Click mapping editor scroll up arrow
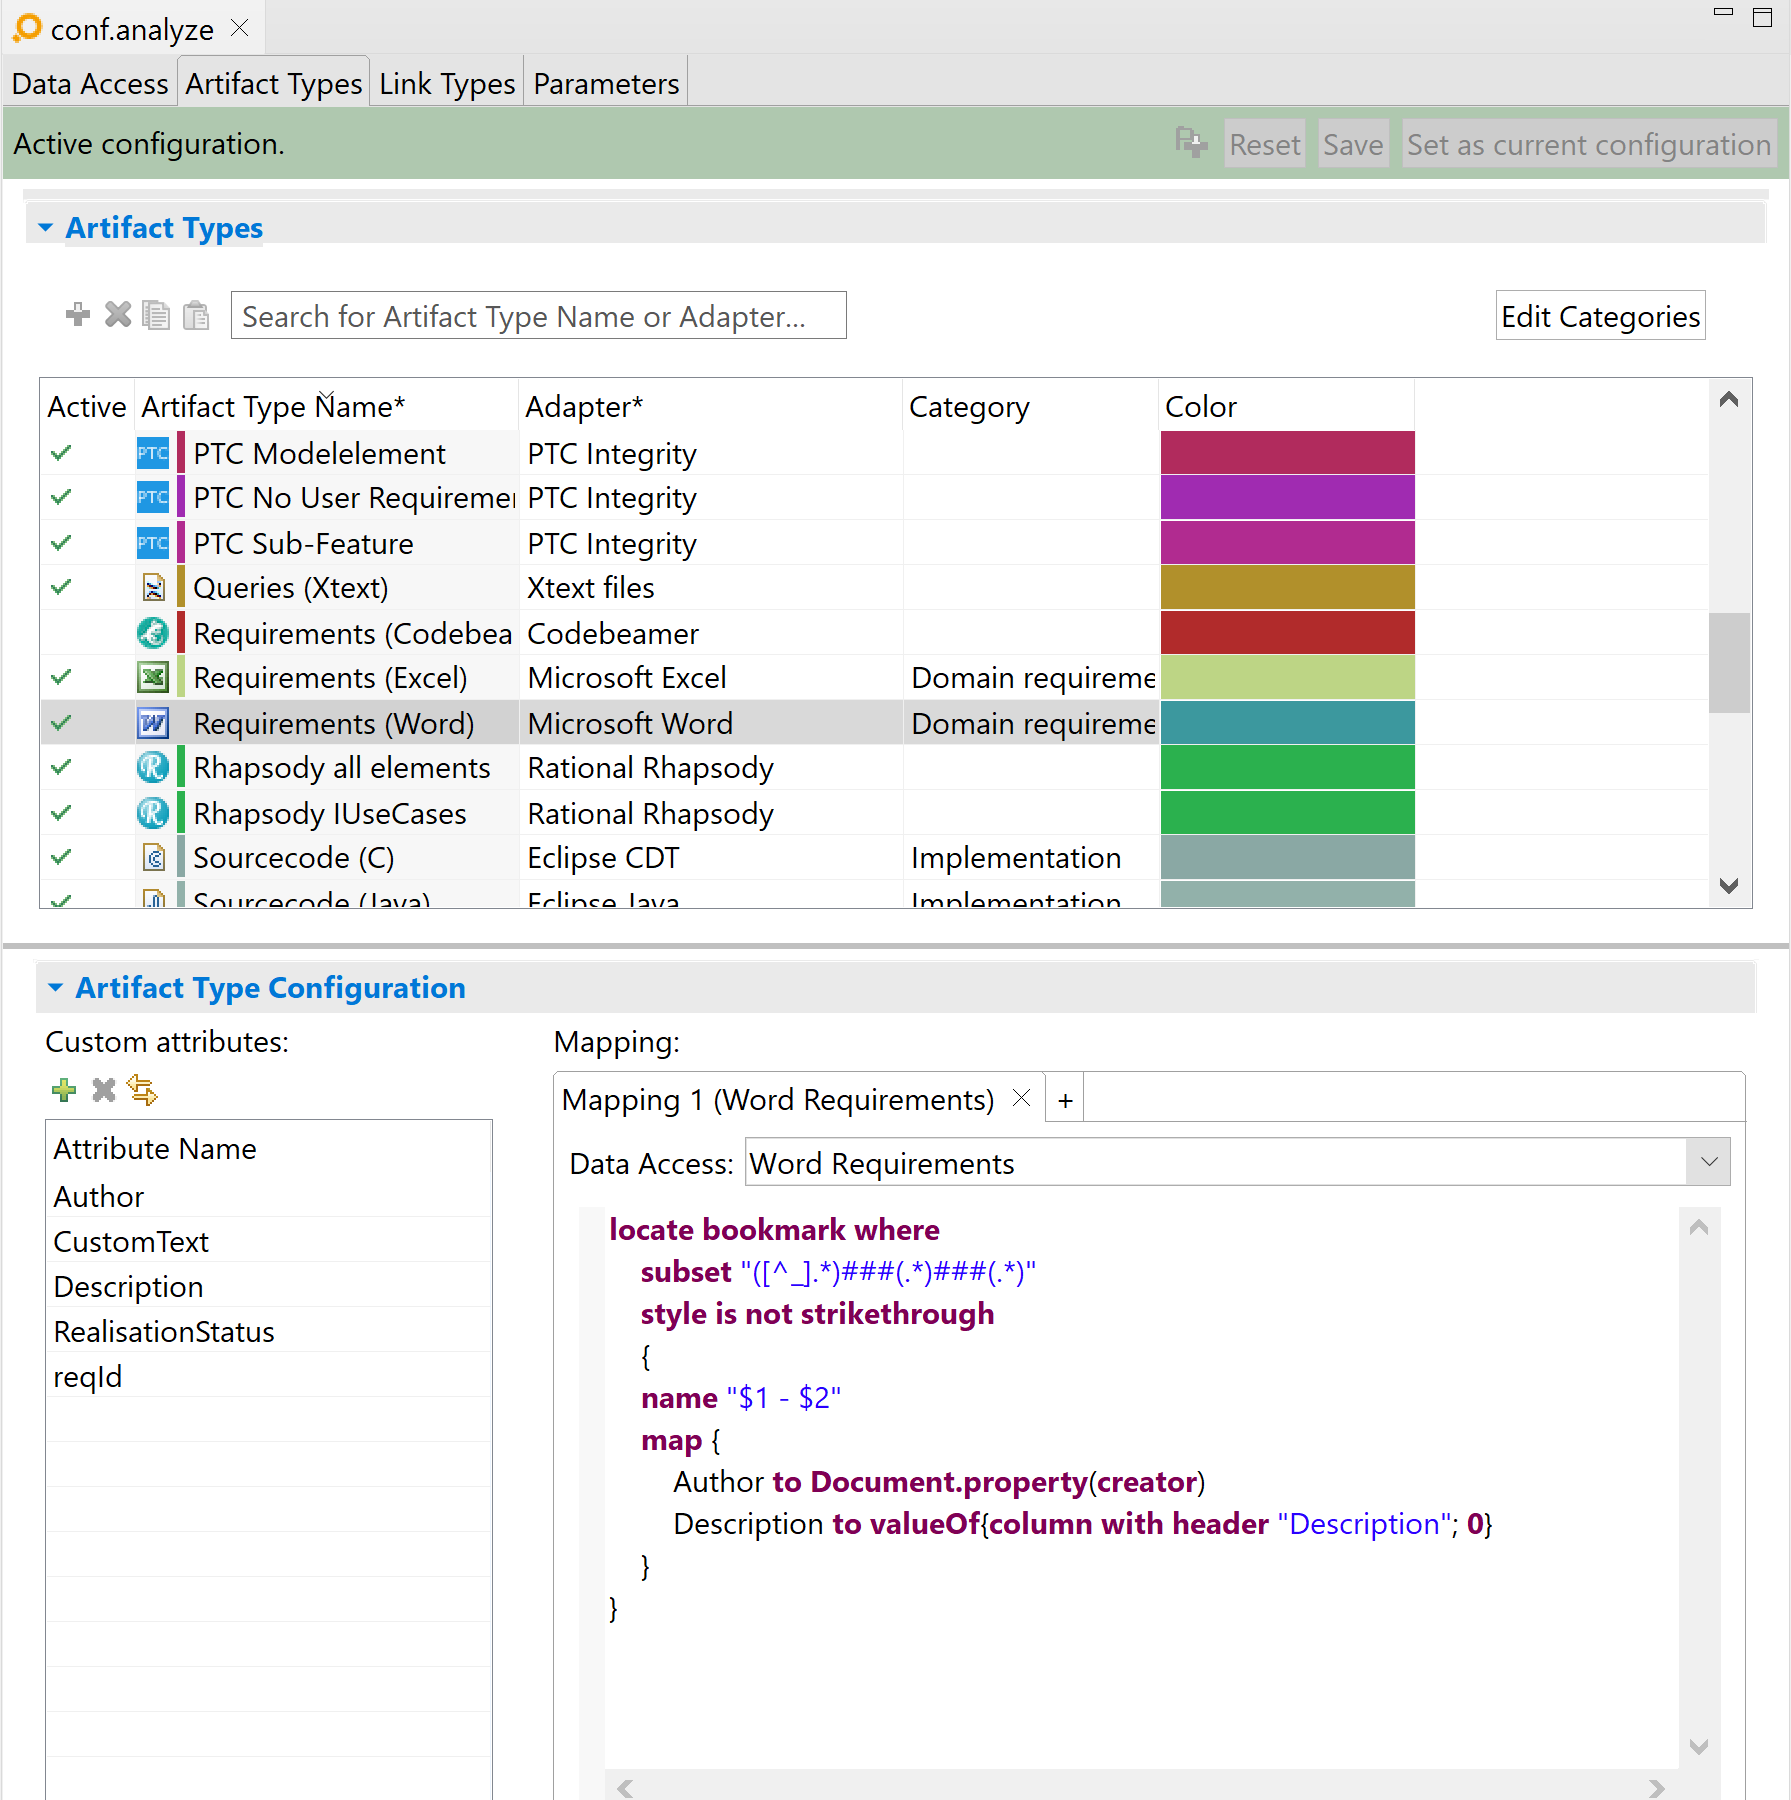 coord(1698,1227)
